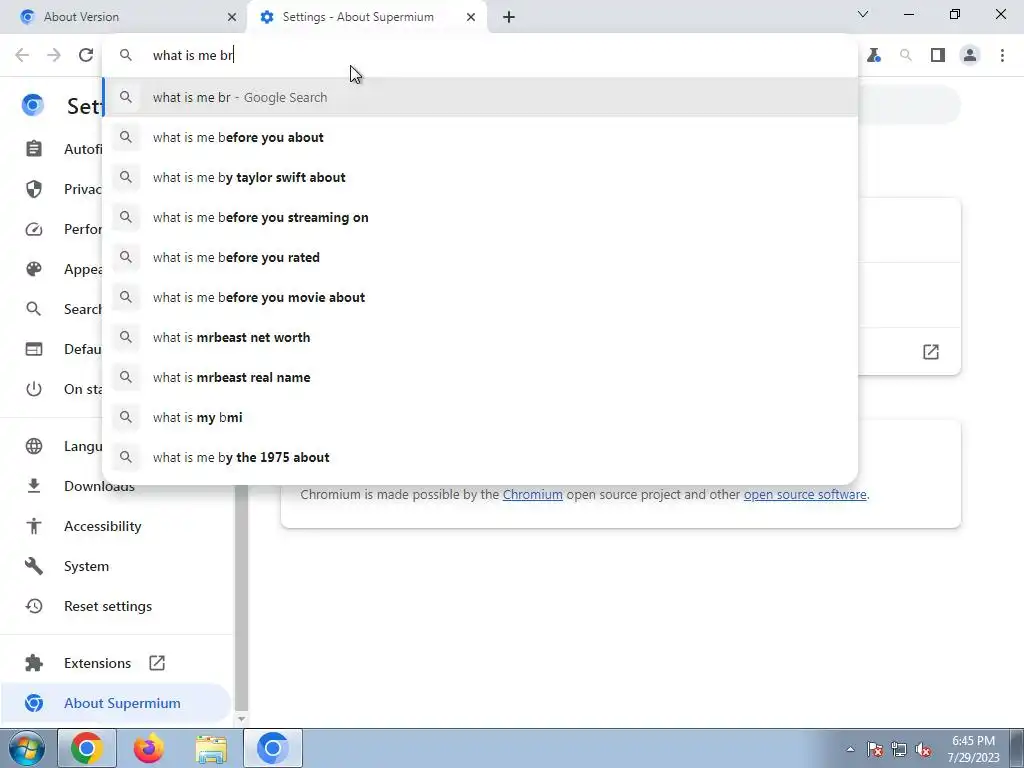The height and width of the screenshot is (768, 1024).
Task: Select 'what is mrbeast real name' suggestion
Action: click(x=480, y=377)
